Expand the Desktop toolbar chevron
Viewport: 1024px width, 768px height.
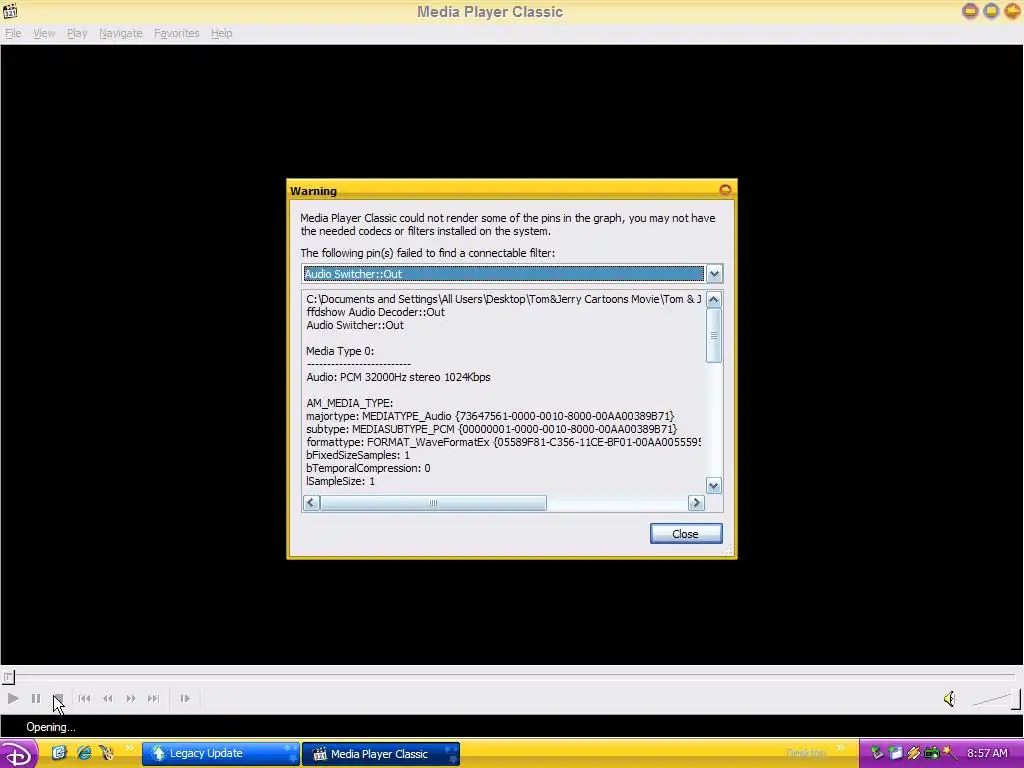coord(840,748)
